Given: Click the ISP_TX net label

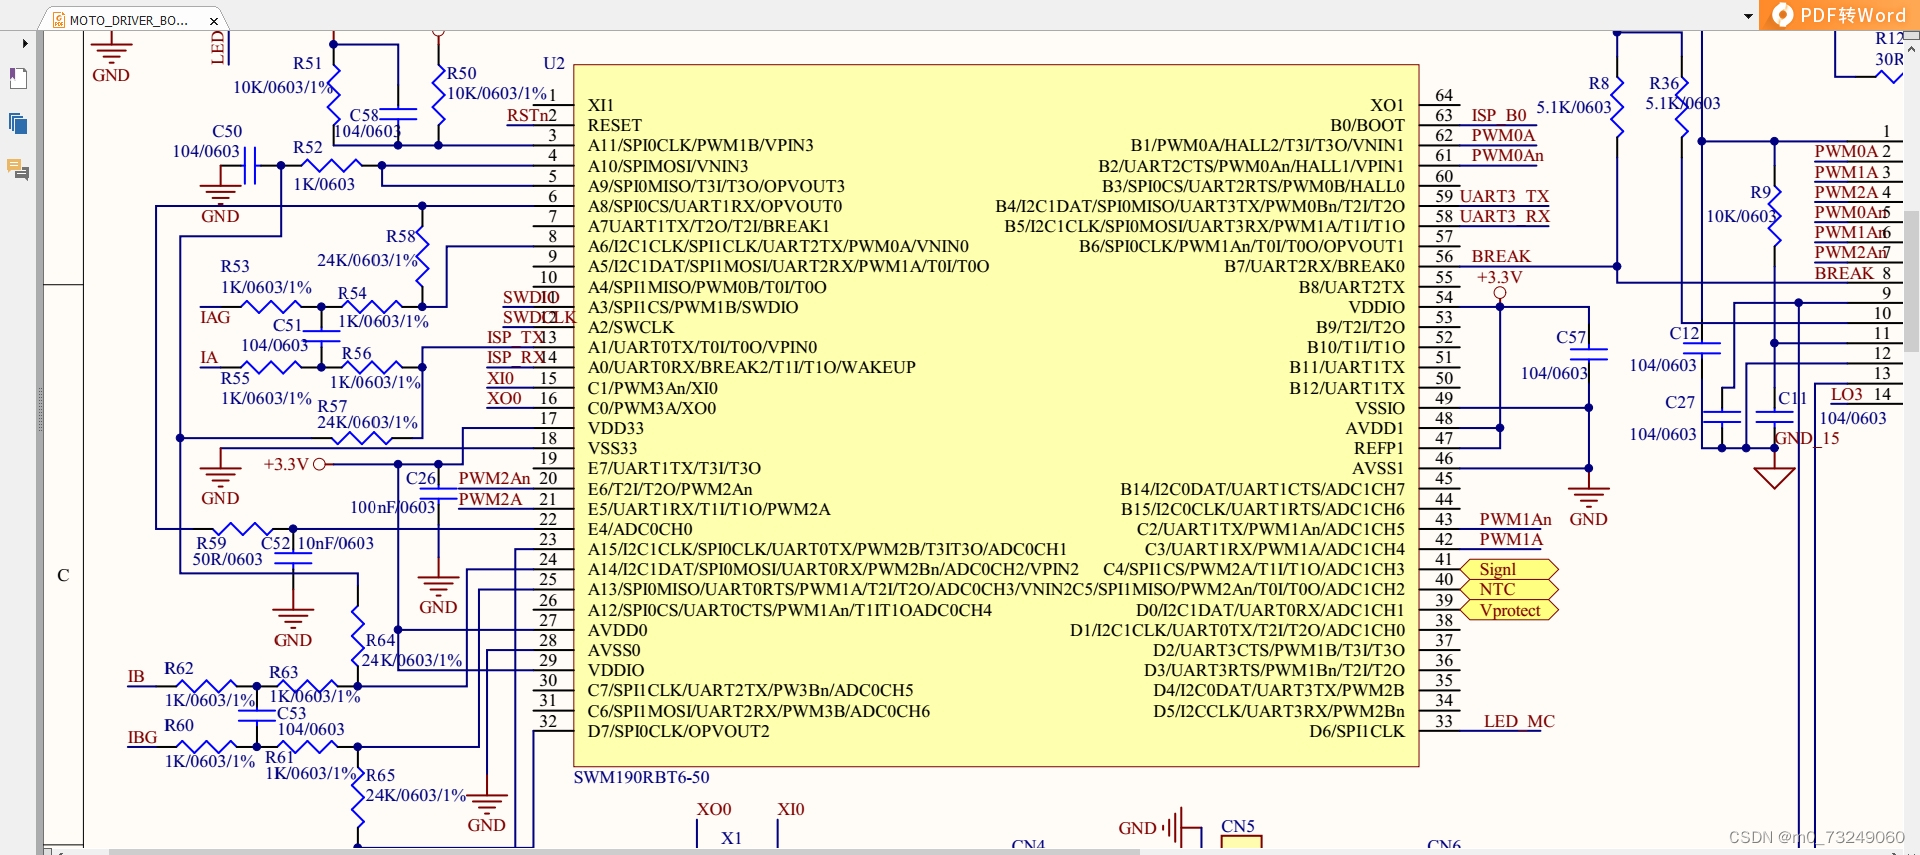Looking at the screenshot, I should coord(516,337).
